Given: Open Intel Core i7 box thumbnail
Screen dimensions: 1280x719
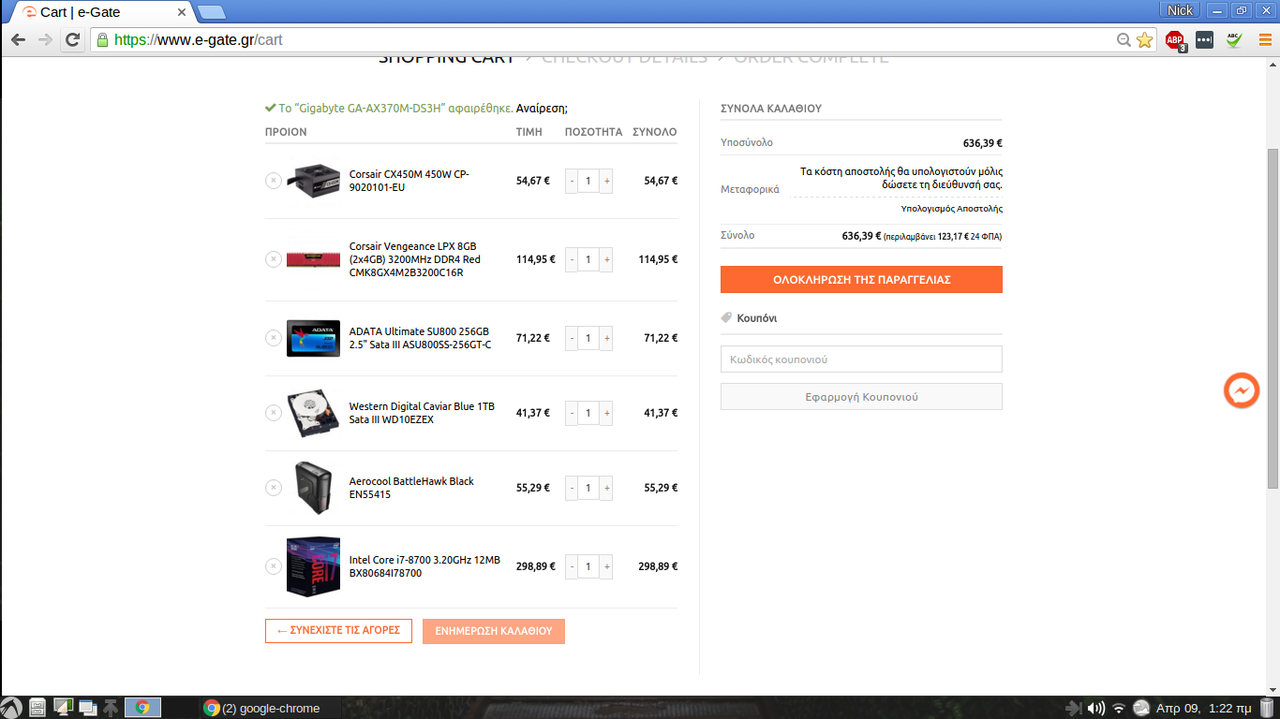Looking at the screenshot, I should click(x=313, y=566).
